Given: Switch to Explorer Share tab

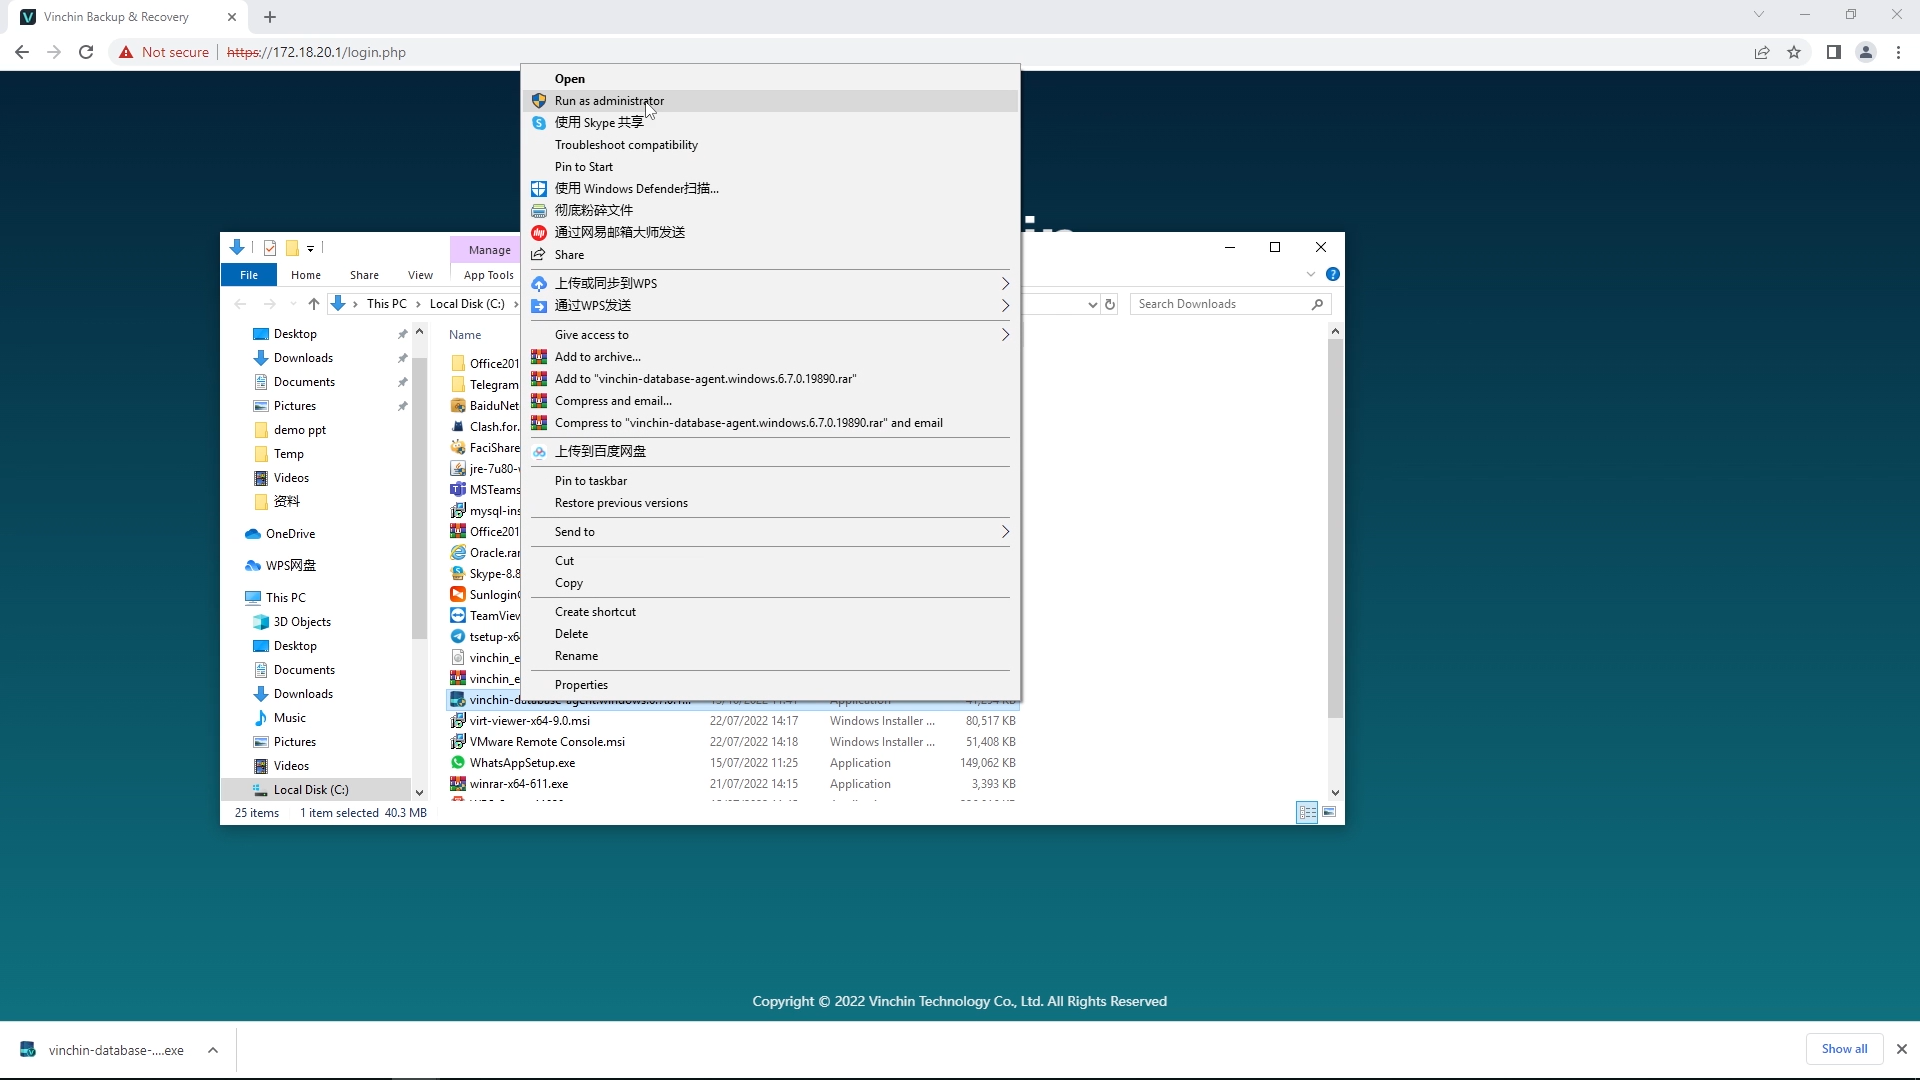Looking at the screenshot, I should pyautogui.click(x=364, y=275).
